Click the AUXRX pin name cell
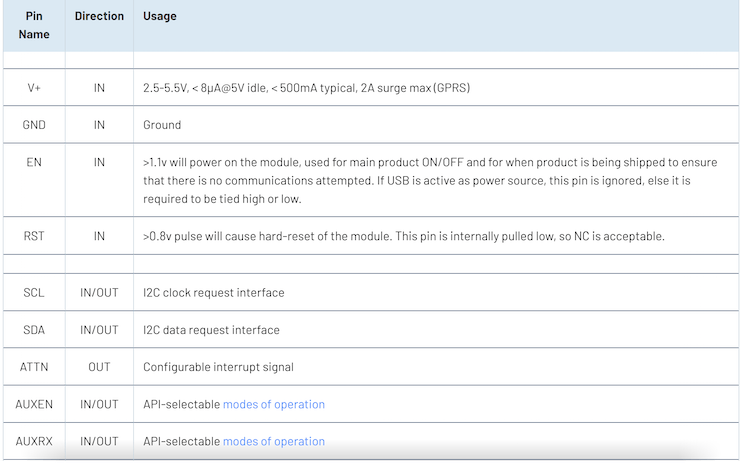This screenshot has height=463, width=740. click(x=33, y=441)
